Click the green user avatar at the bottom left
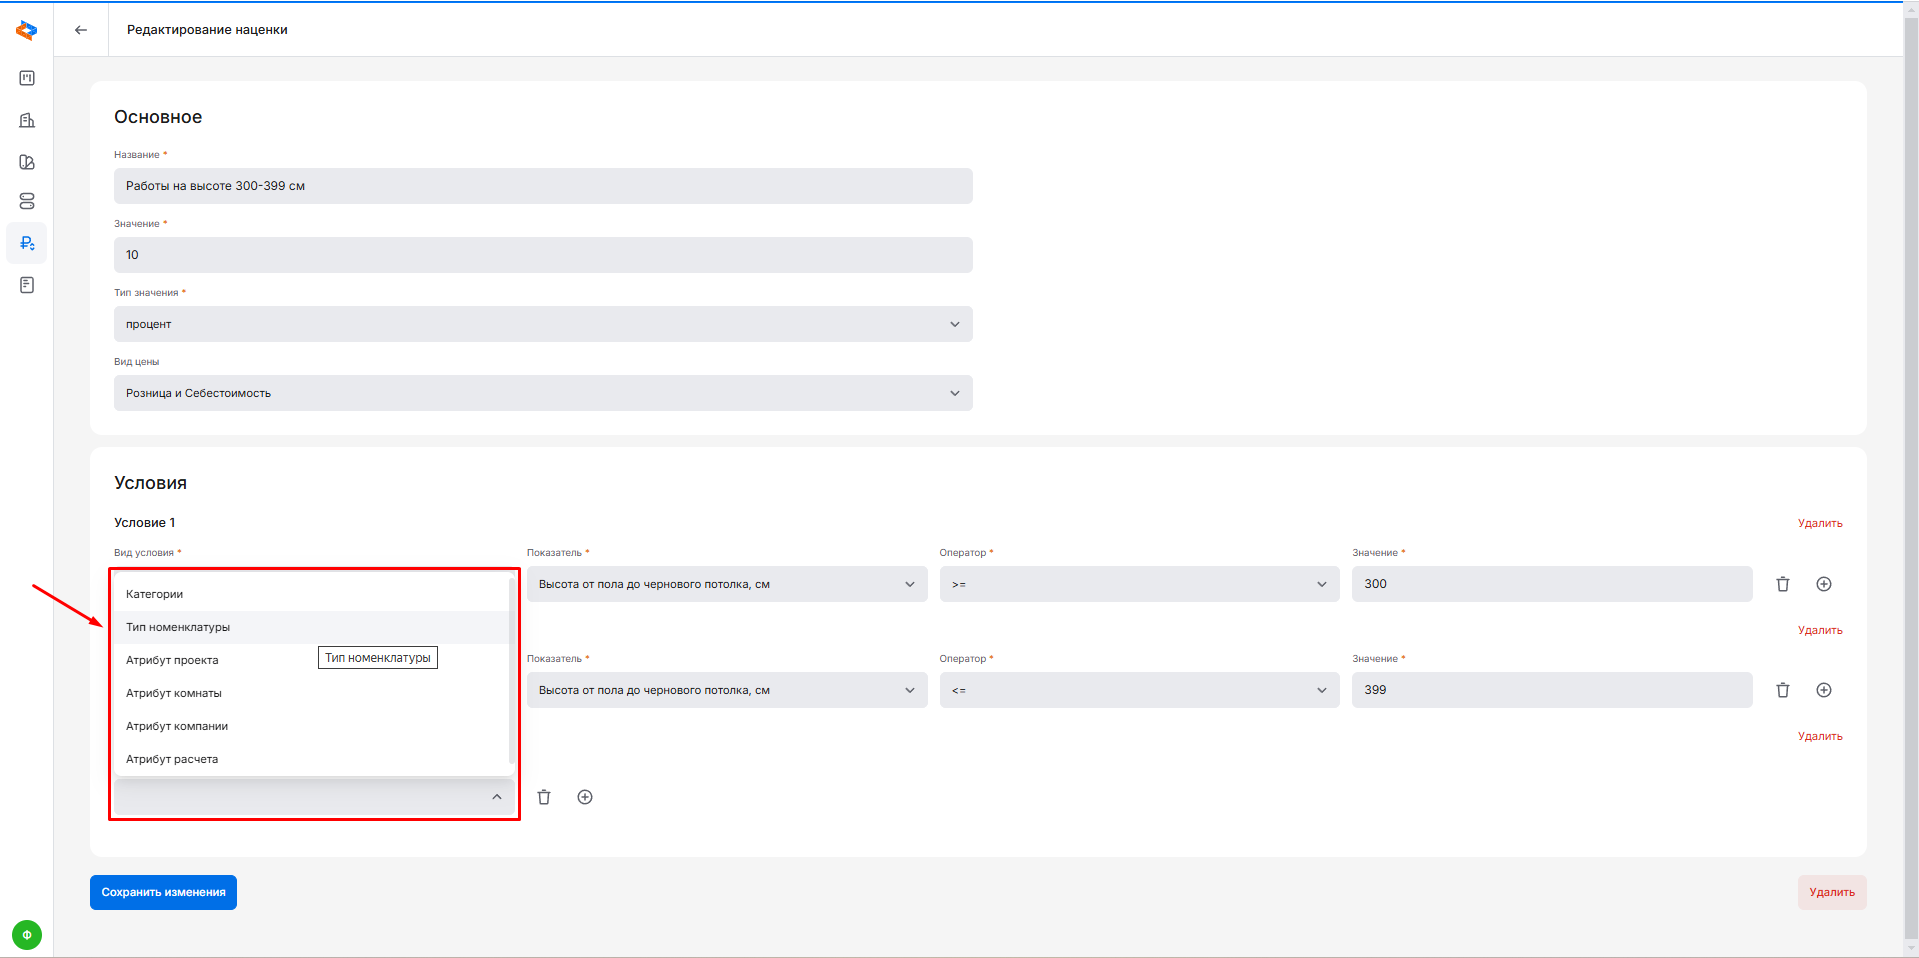 tap(27, 935)
